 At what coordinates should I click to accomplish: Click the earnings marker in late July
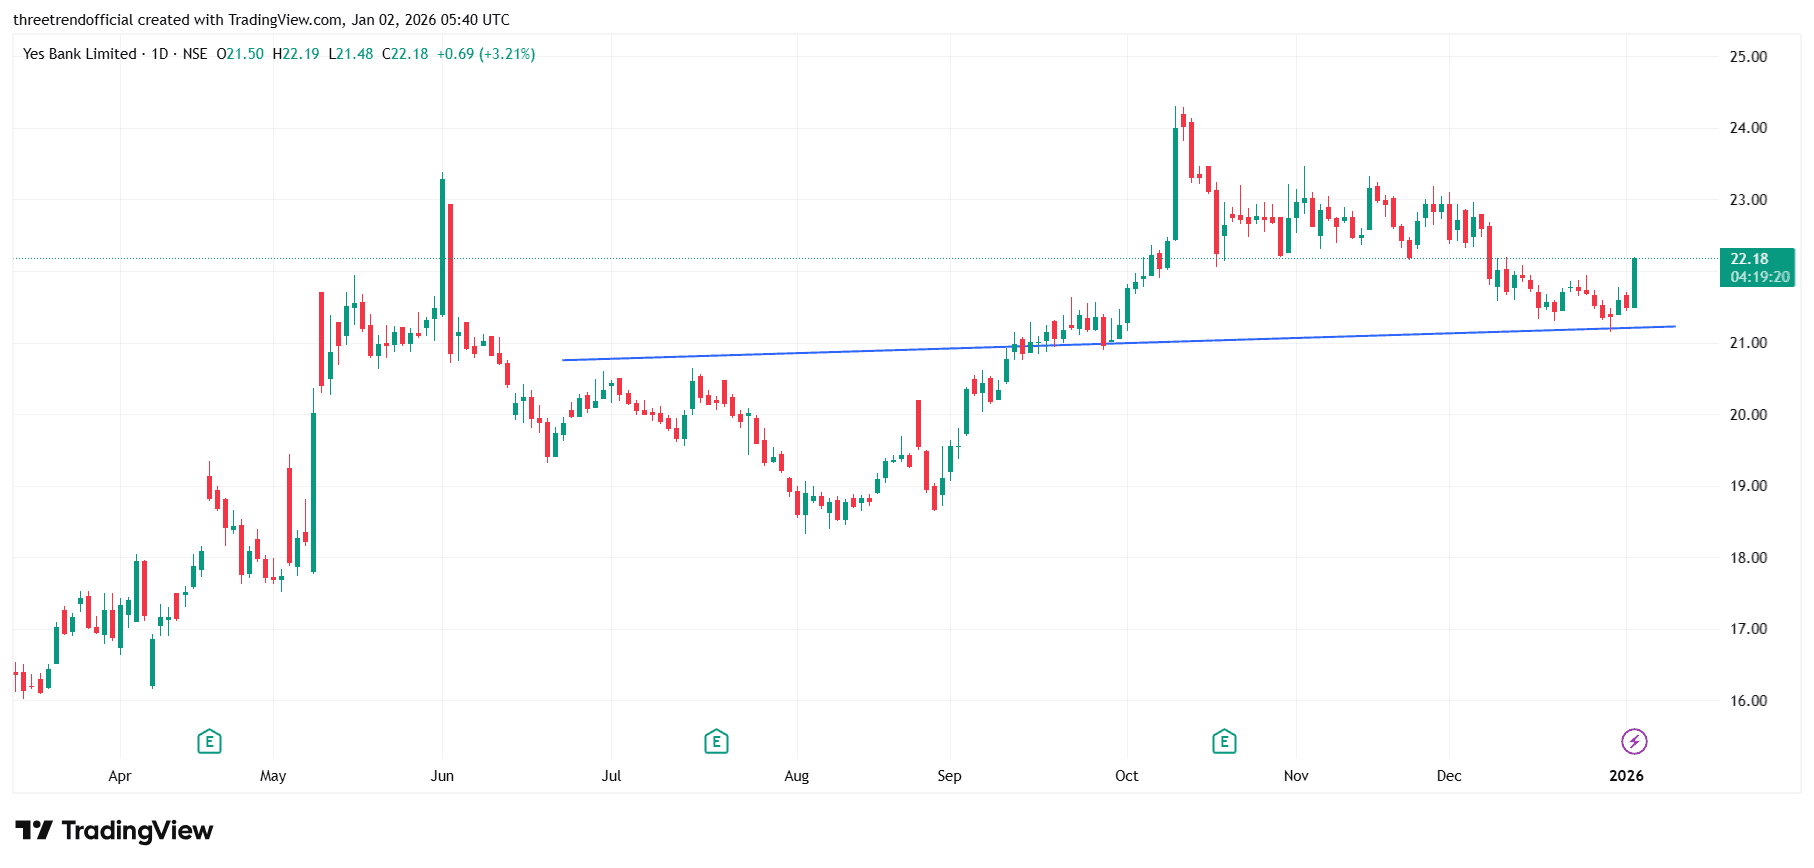coord(716,741)
